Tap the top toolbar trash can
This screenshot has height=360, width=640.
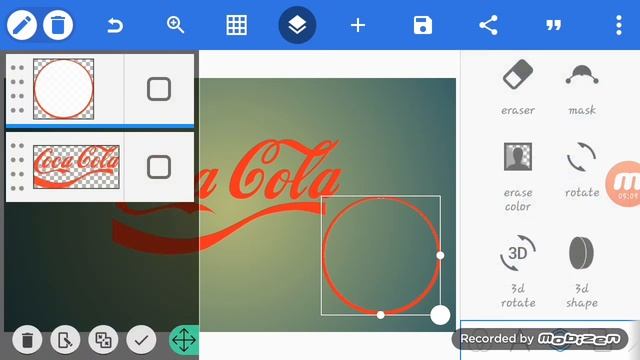click(58, 25)
